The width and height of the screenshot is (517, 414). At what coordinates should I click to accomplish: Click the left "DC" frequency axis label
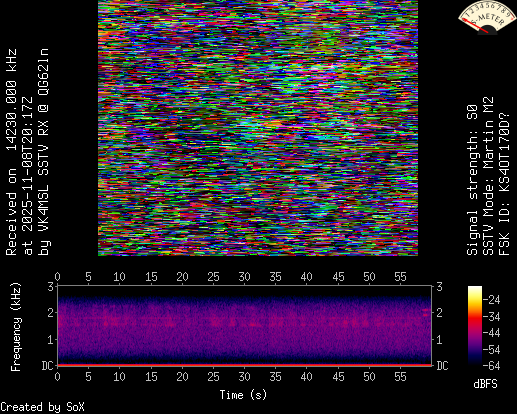coord(48,366)
